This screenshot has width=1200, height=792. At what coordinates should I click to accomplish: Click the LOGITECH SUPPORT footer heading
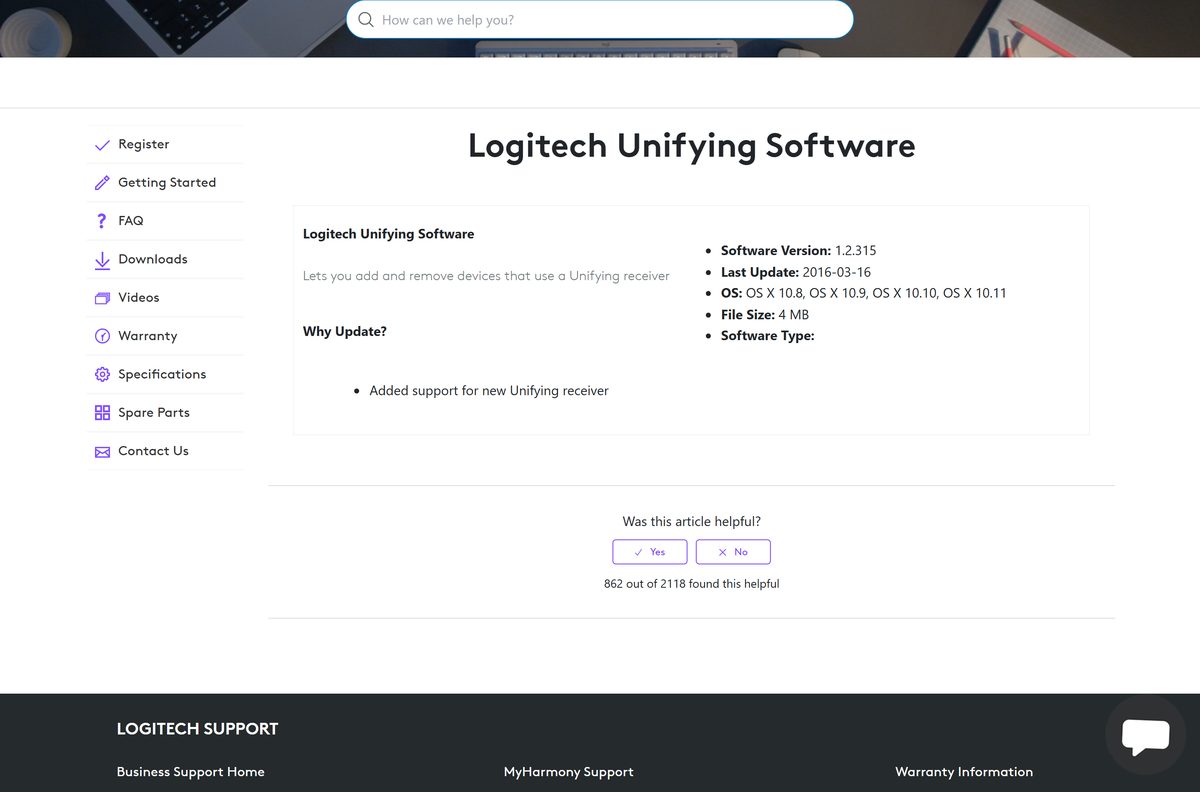point(197,729)
